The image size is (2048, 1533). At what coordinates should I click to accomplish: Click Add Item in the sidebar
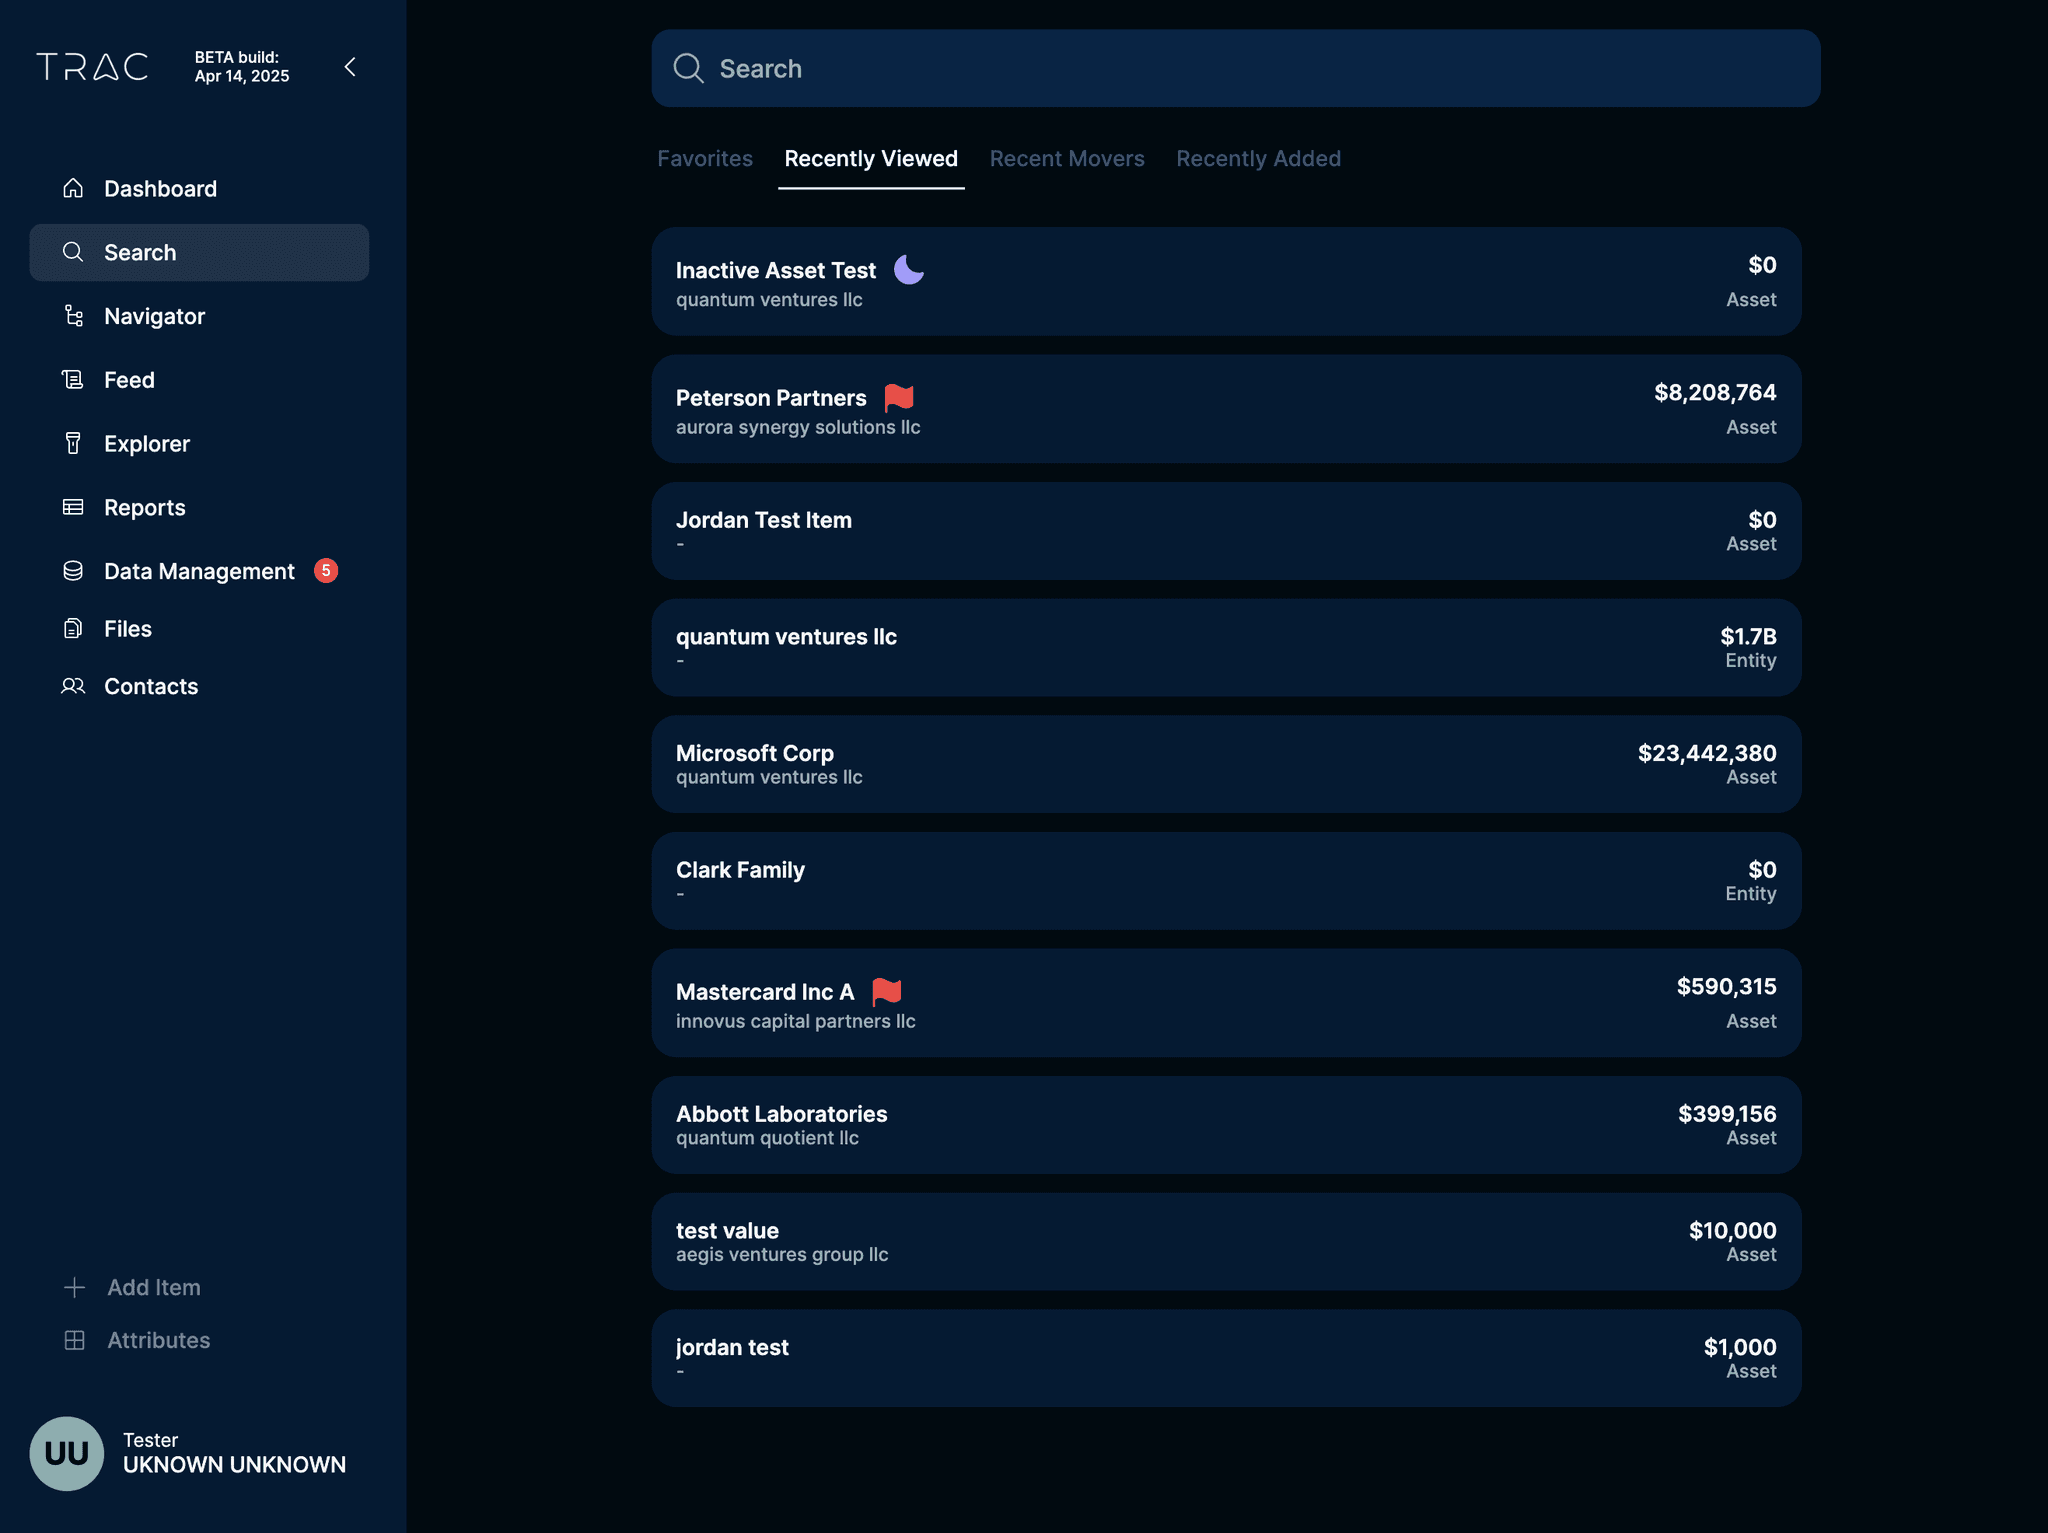[153, 1287]
